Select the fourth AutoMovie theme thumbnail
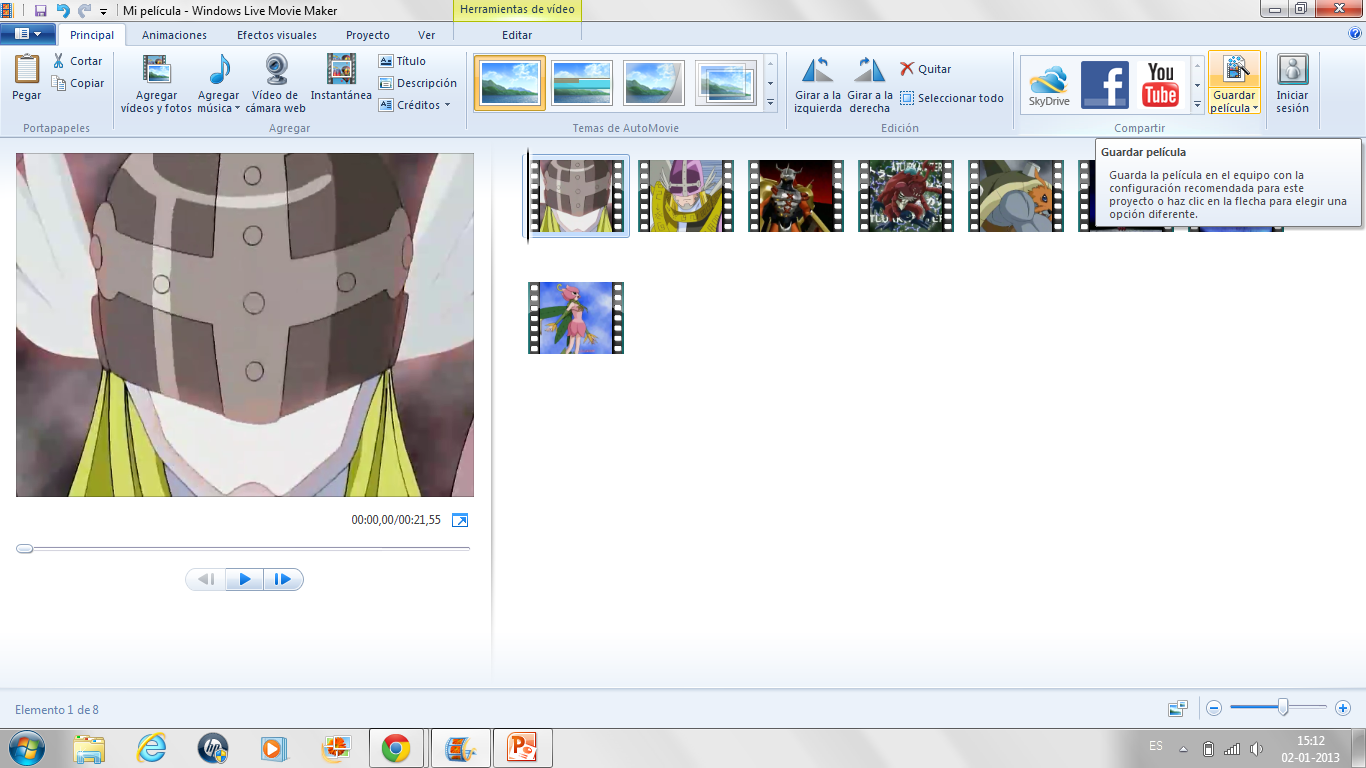Viewport: 1366px width, 768px height. [726, 82]
